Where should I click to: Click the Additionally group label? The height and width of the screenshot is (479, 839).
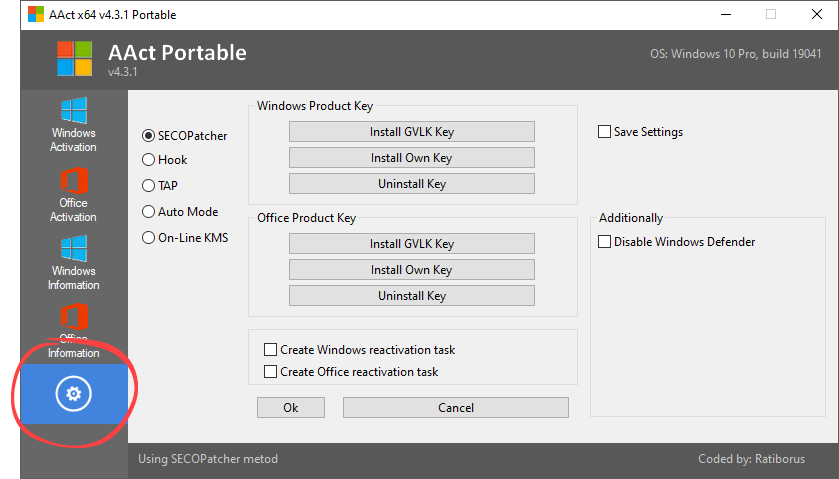(x=631, y=218)
